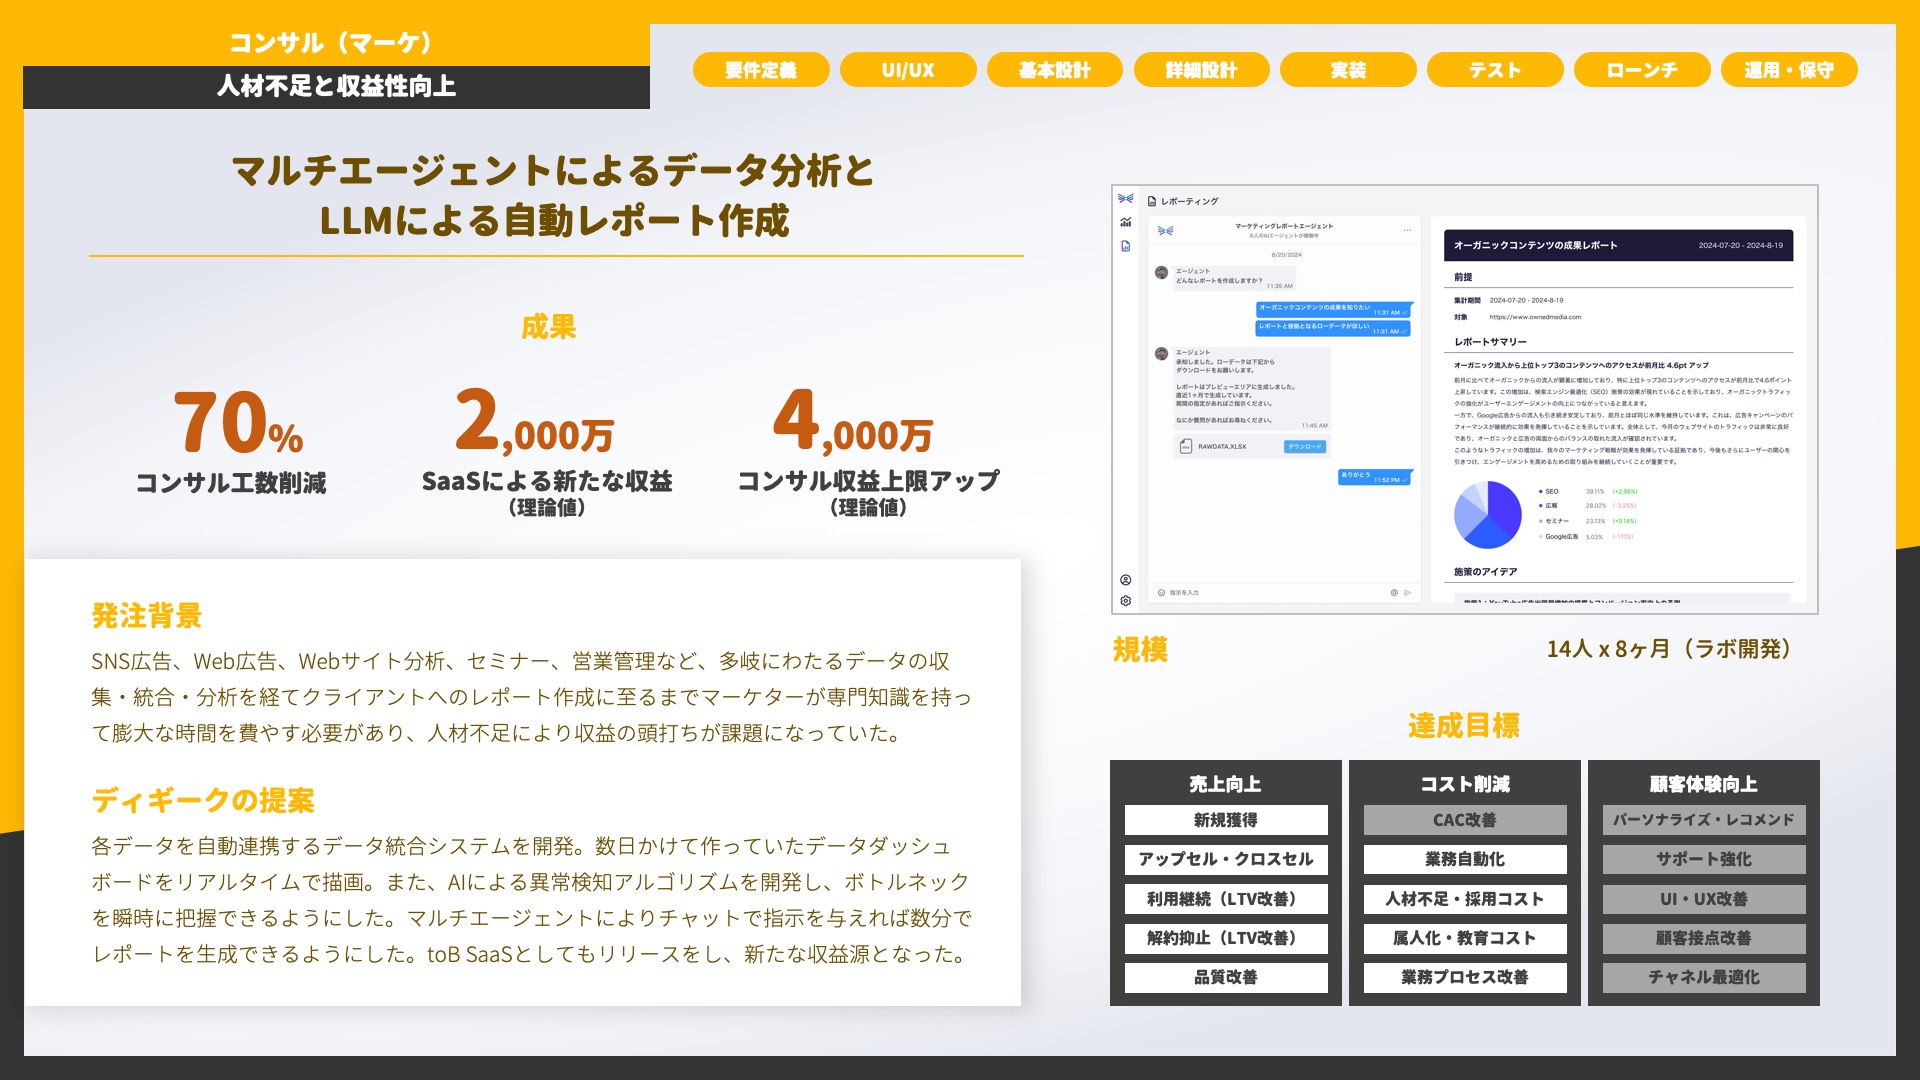Click the pie chart in the report
Viewport: 1920px width, 1080px height.
point(1487,514)
